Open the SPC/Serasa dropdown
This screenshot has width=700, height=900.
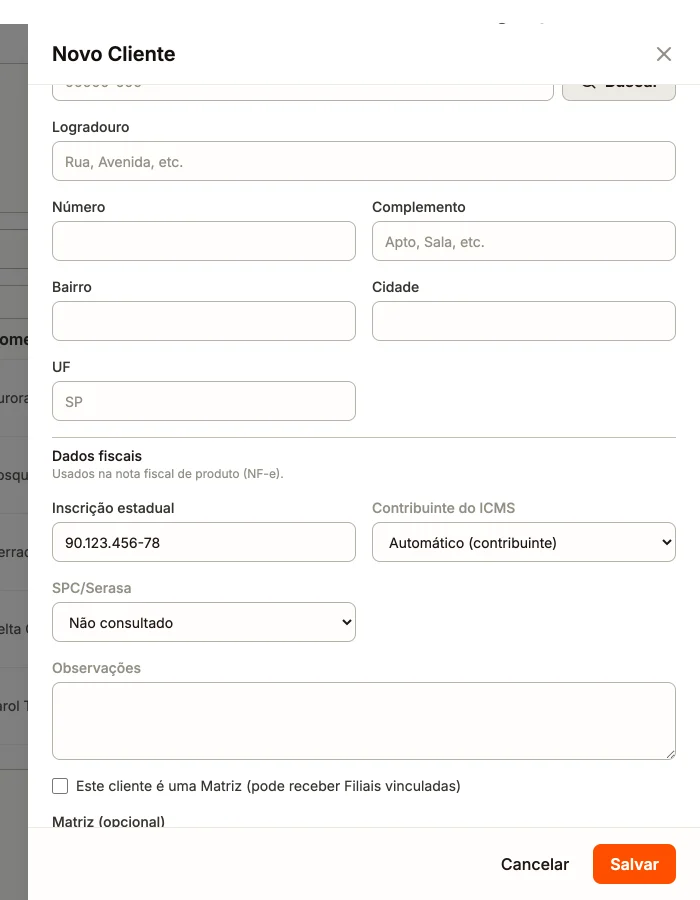coord(204,622)
